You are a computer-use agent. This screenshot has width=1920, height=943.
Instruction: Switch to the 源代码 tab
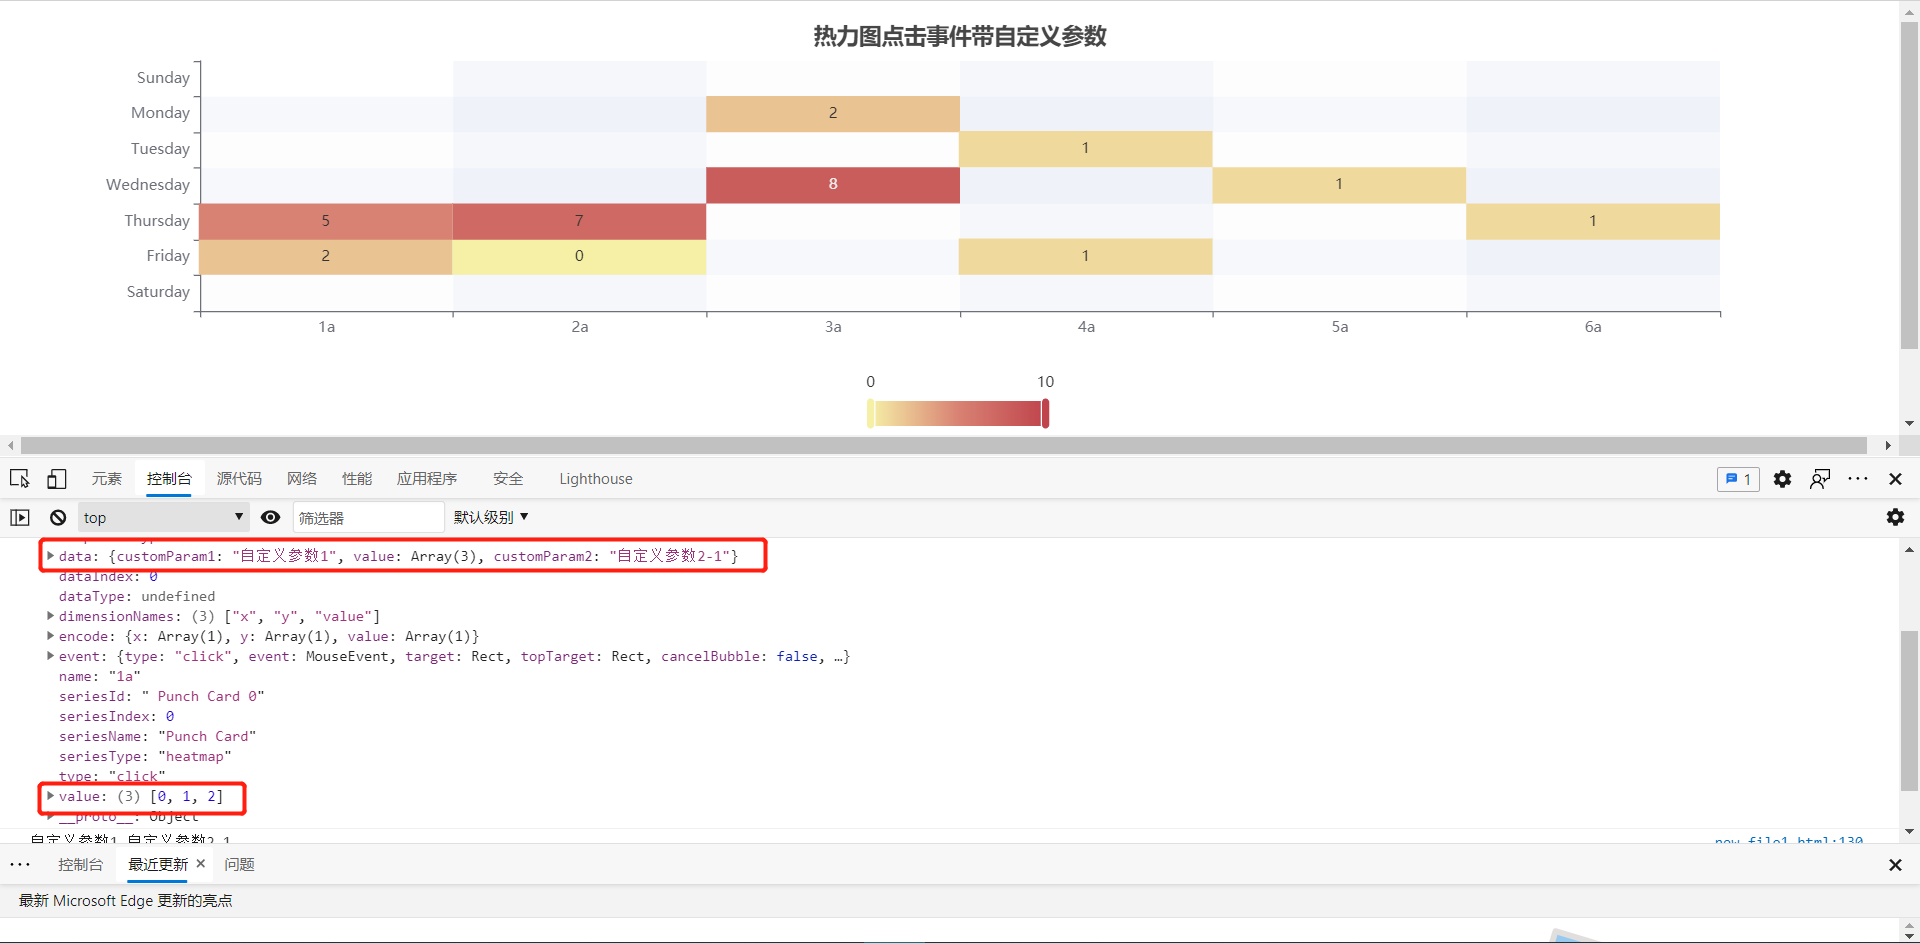pyautogui.click(x=238, y=479)
